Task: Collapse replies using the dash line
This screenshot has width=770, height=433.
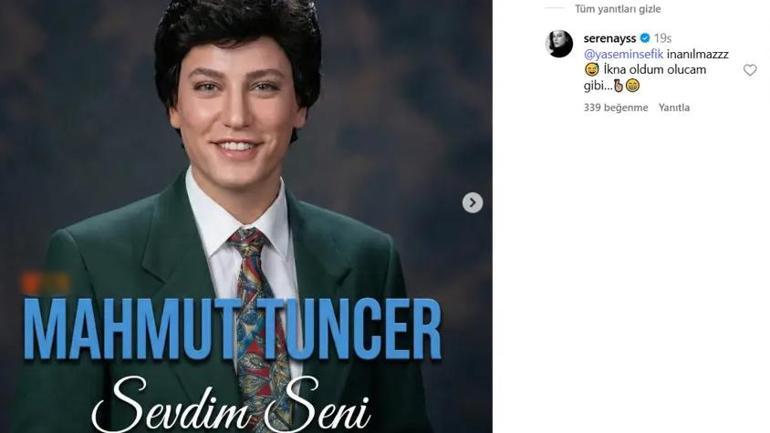Action: [x=557, y=9]
